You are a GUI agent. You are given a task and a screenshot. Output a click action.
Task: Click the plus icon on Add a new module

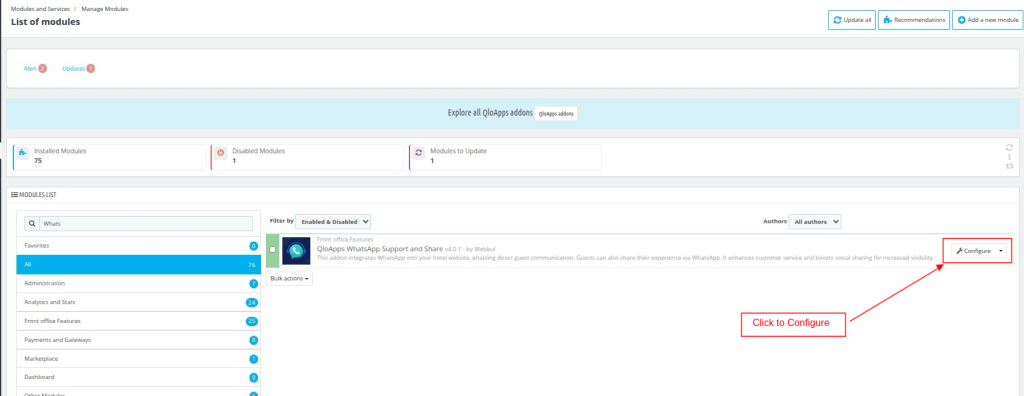coord(961,20)
